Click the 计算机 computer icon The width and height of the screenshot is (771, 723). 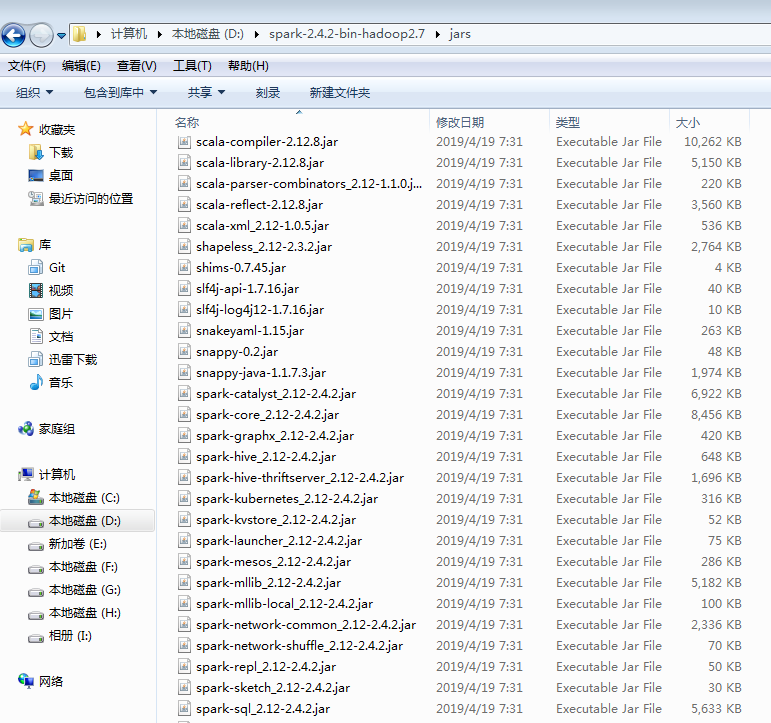pyautogui.click(x=26, y=475)
